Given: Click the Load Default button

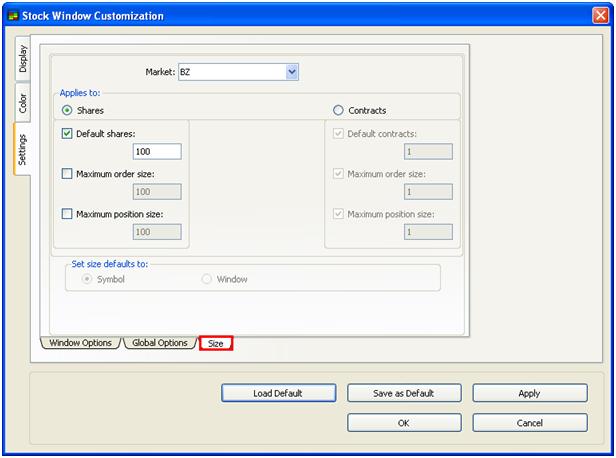Looking at the screenshot, I should (278, 393).
